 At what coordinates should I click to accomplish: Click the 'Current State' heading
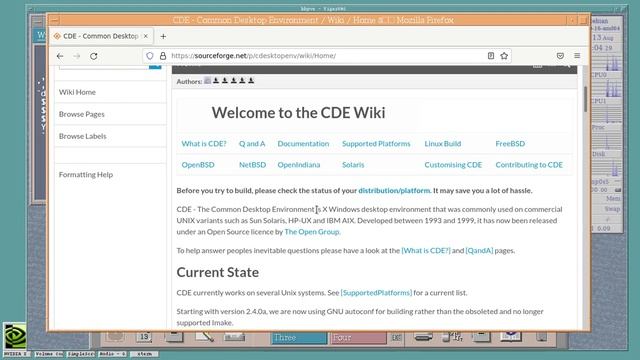pyautogui.click(x=218, y=273)
